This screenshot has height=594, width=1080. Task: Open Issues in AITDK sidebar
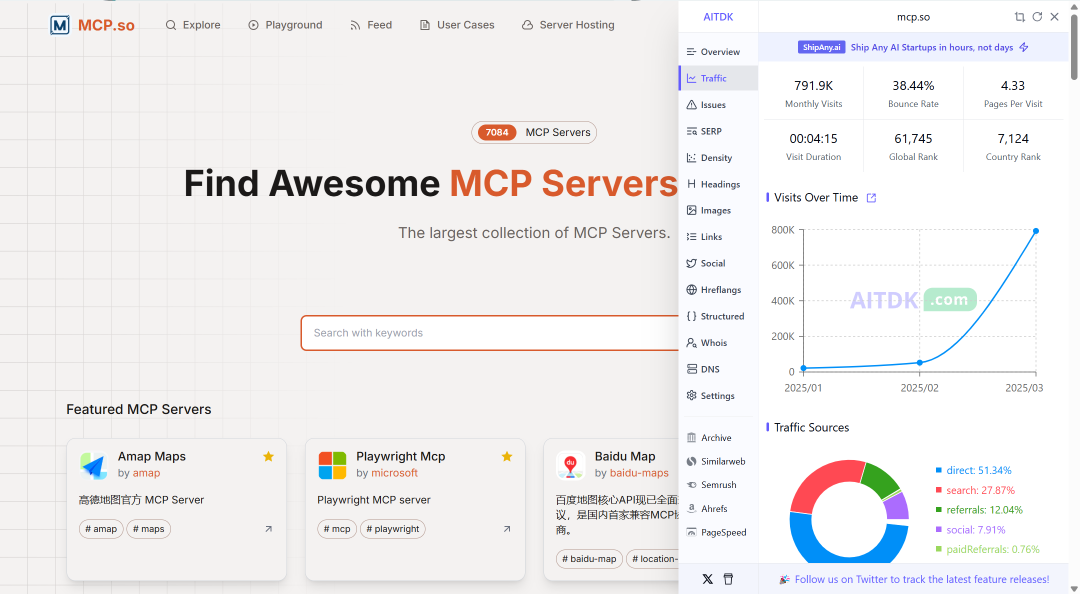tap(718, 105)
